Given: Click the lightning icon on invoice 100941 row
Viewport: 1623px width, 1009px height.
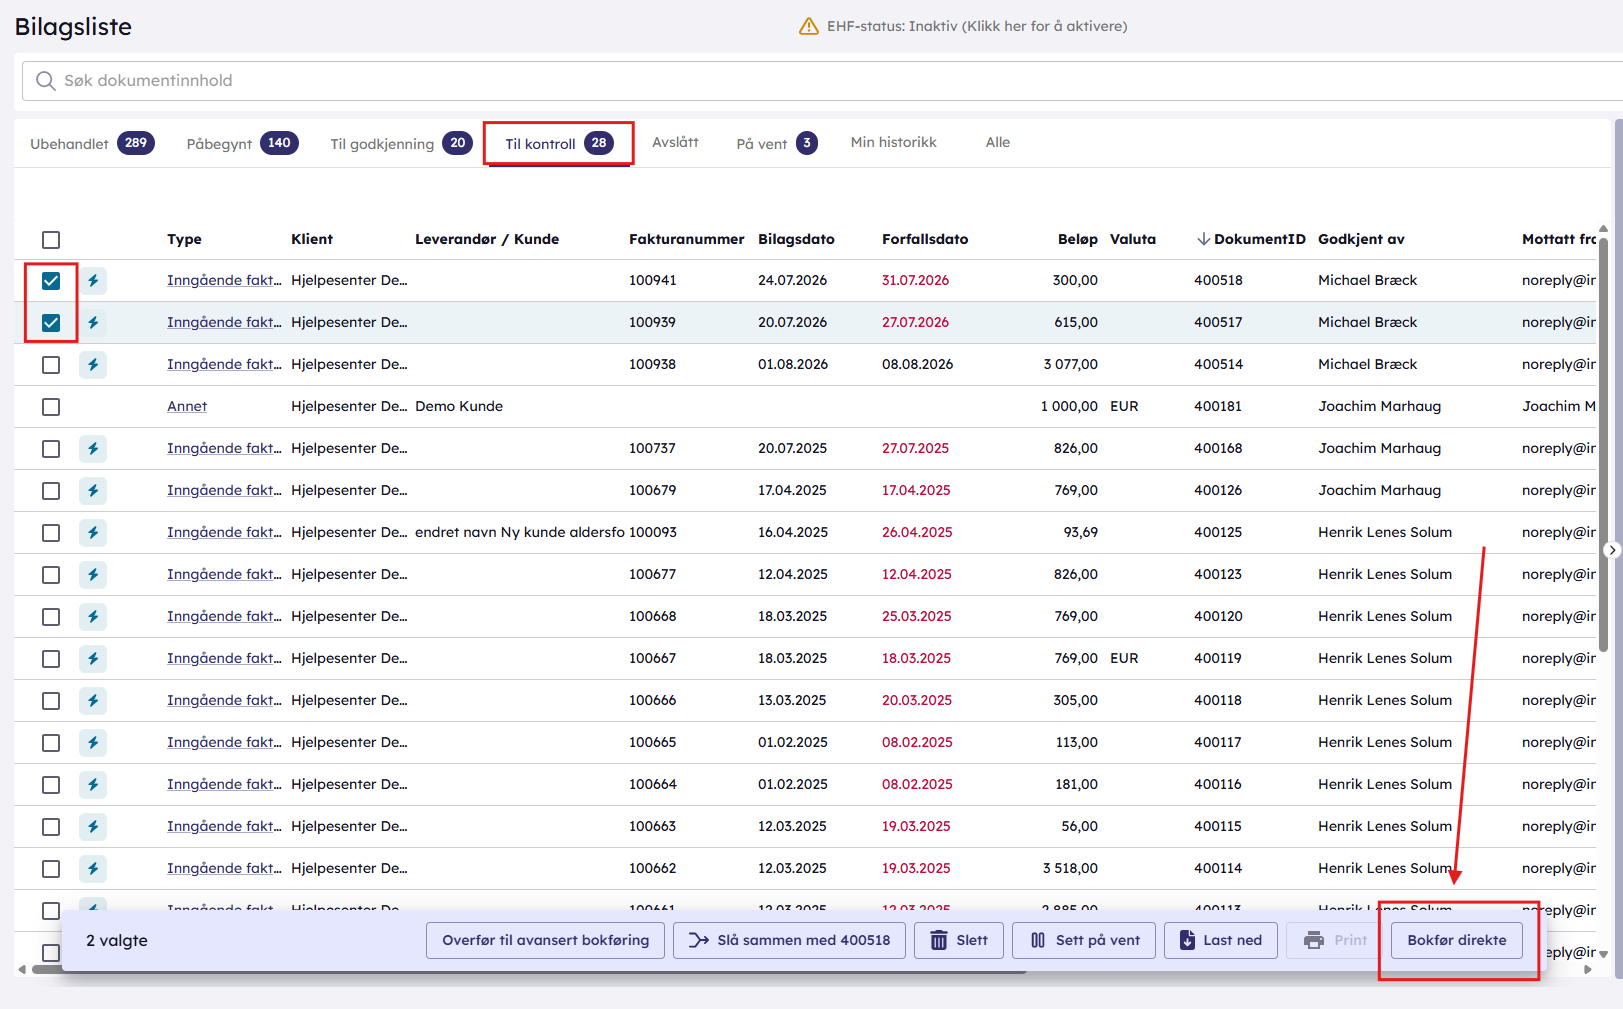Looking at the screenshot, I should point(93,281).
